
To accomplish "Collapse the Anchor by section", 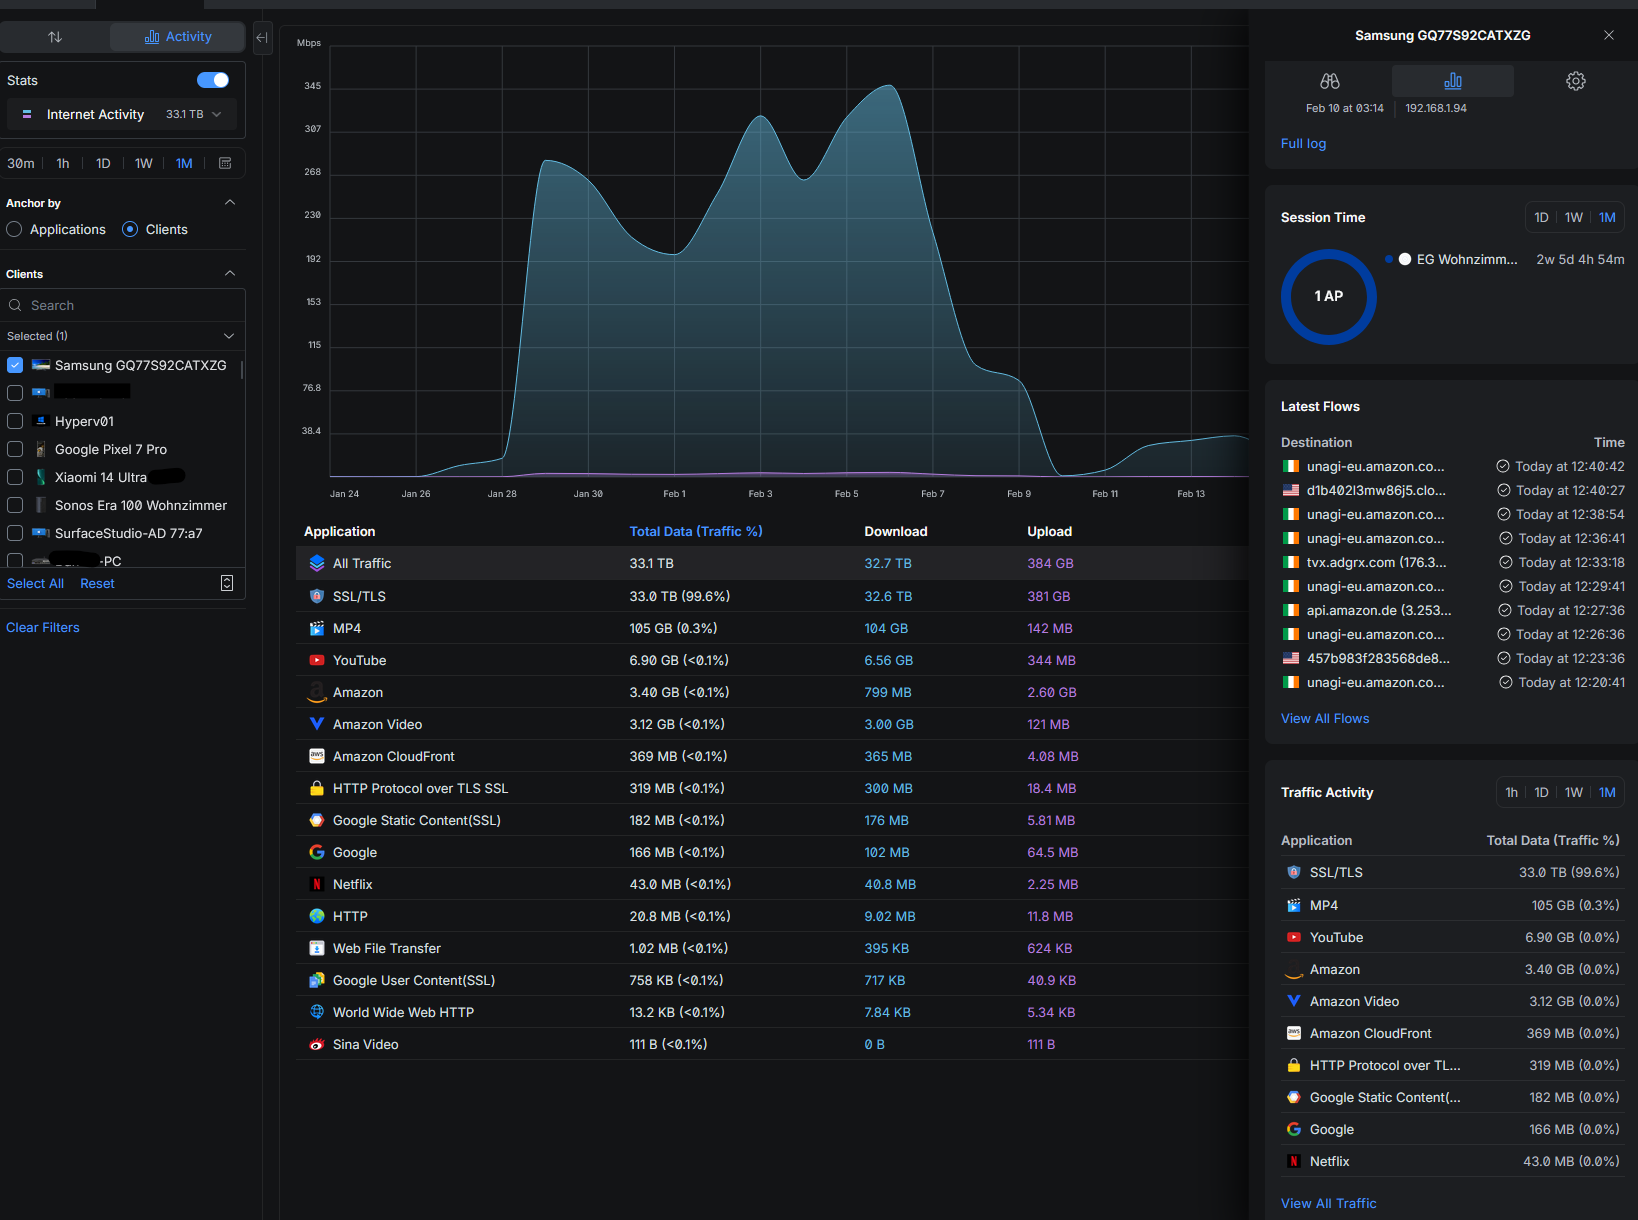I will 230,202.
